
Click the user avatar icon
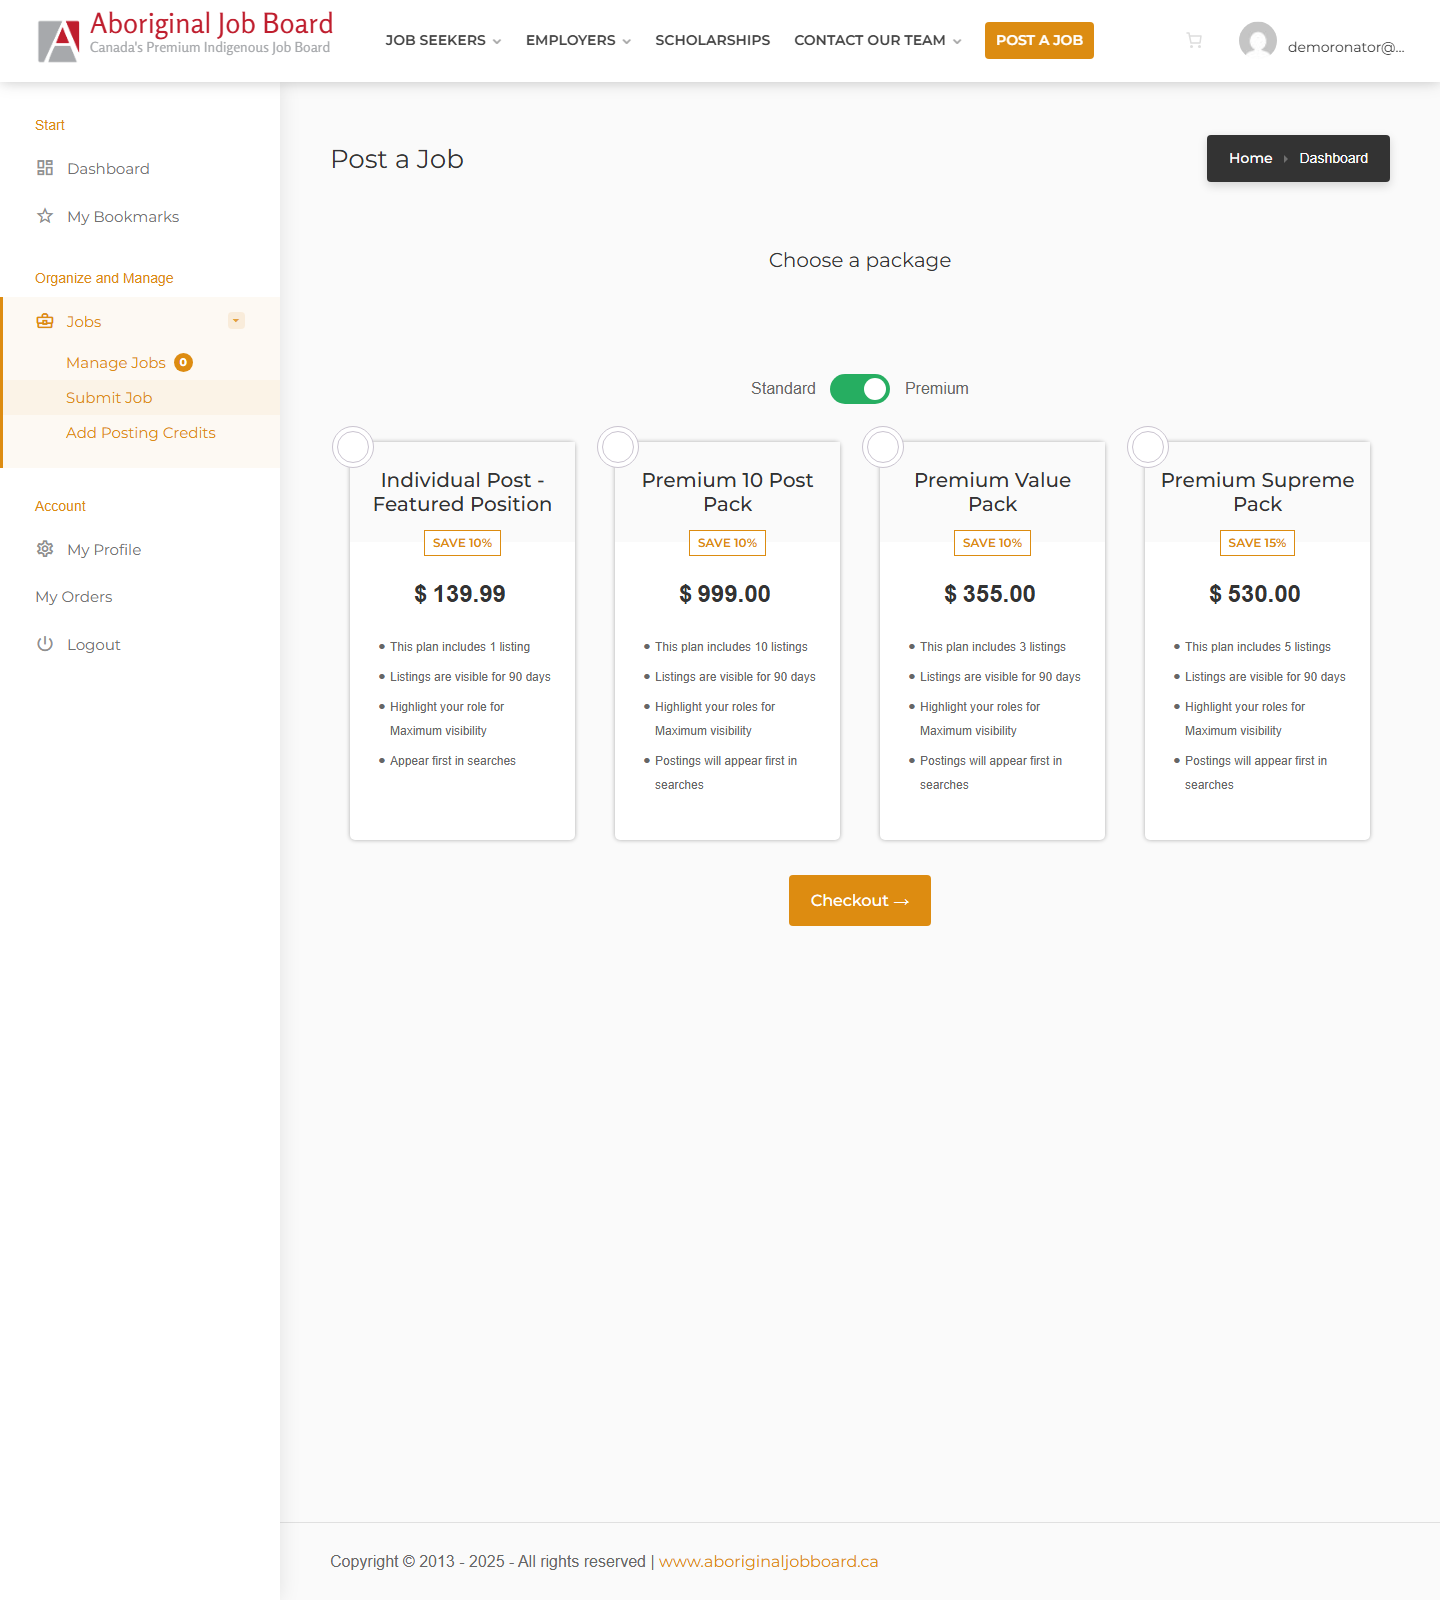pos(1257,41)
